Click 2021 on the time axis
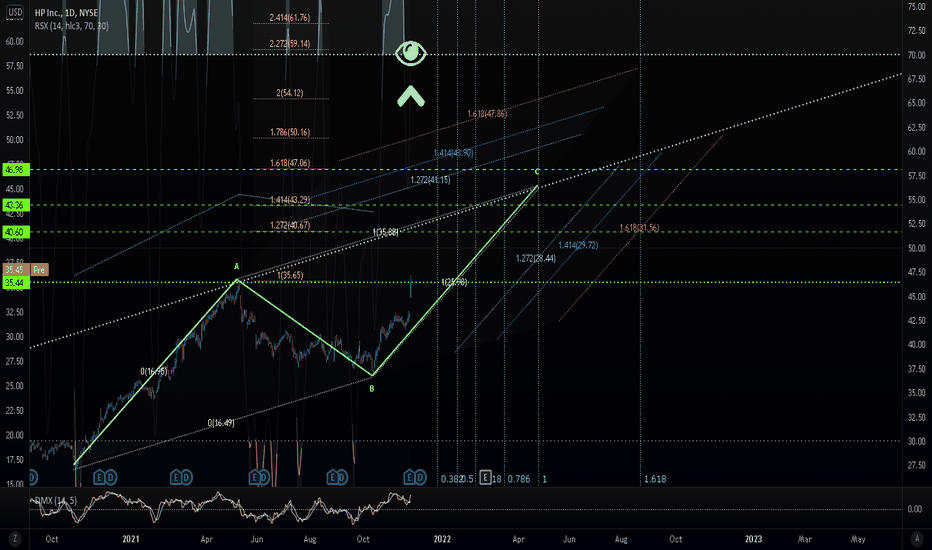This screenshot has width=932, height=550. pos(131,539)
